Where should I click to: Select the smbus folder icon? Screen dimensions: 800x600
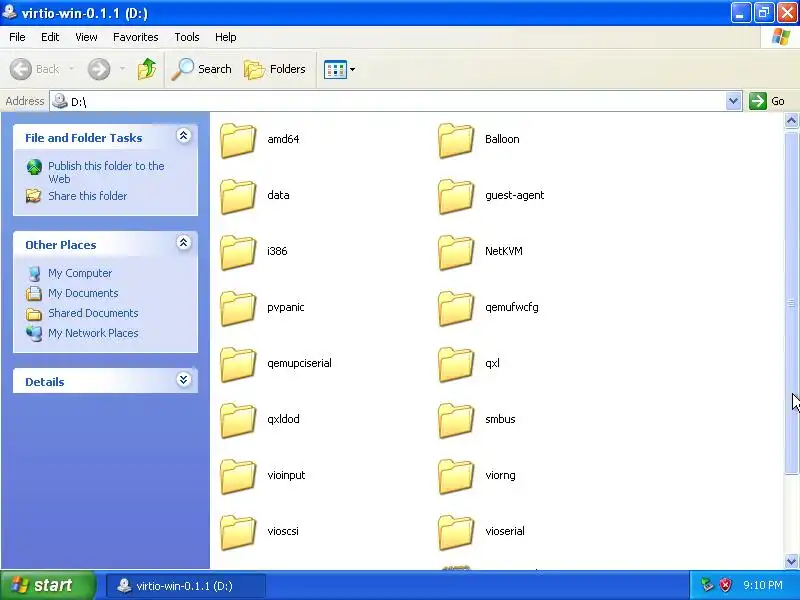coord(456,421)
